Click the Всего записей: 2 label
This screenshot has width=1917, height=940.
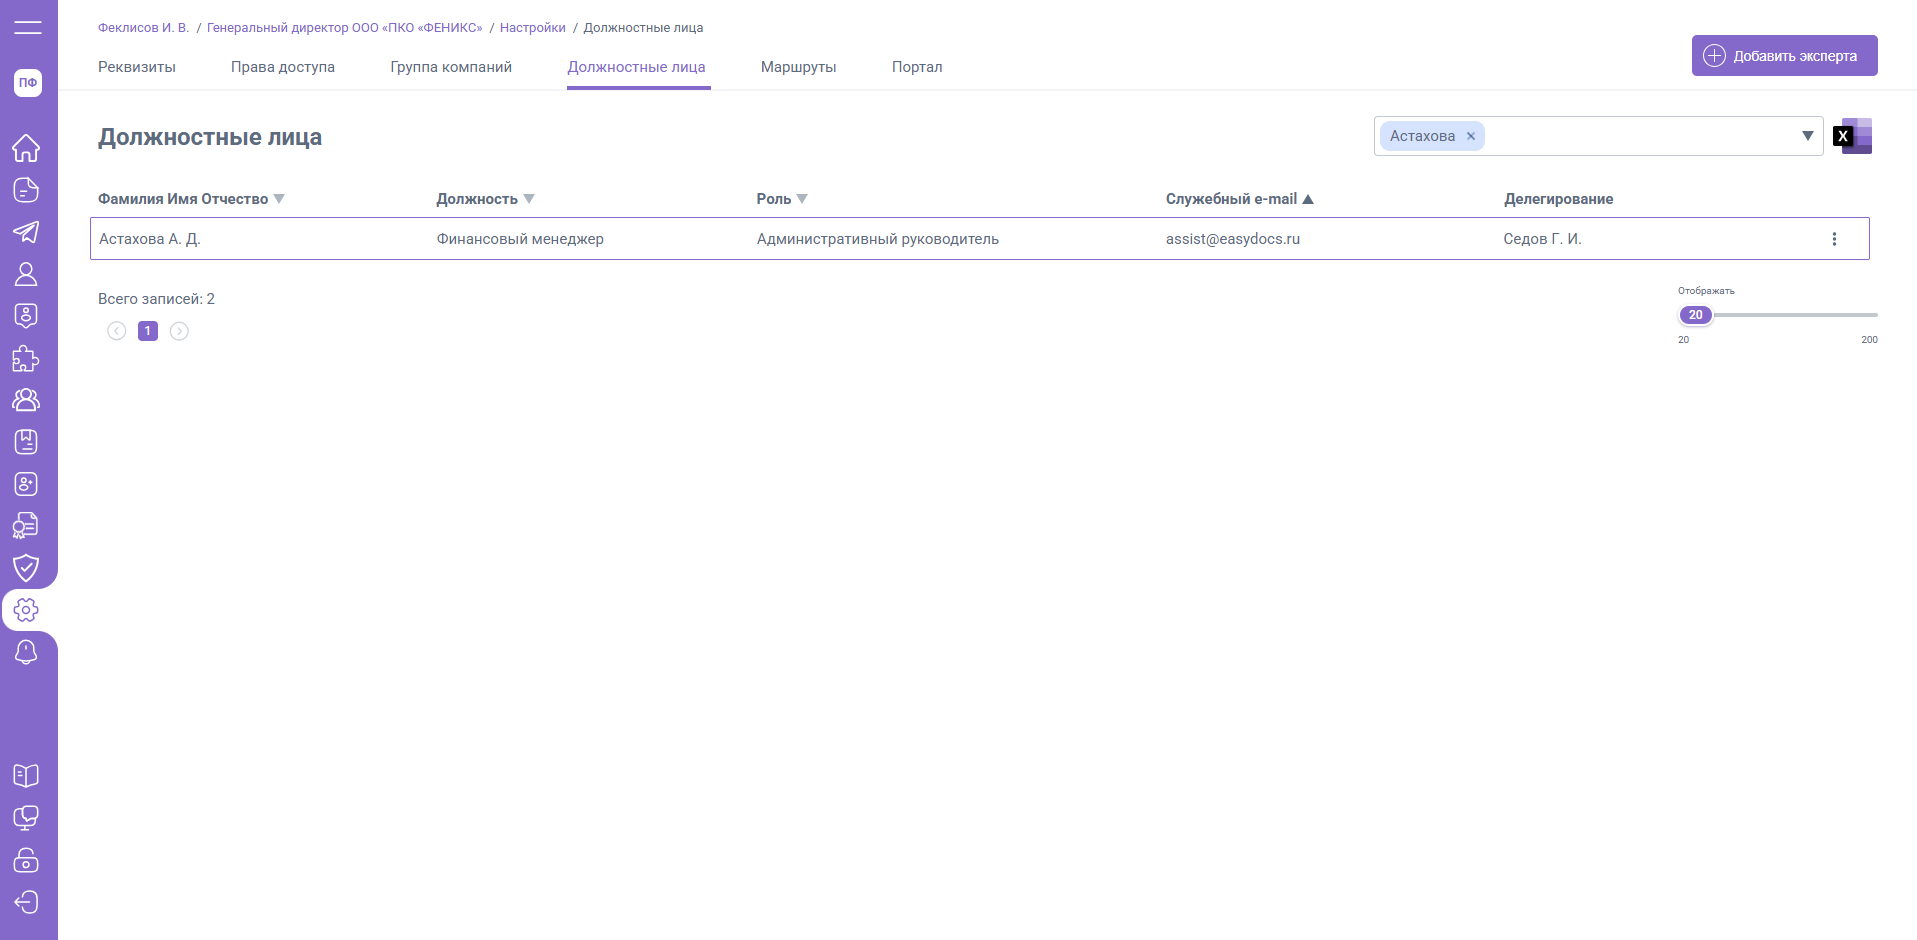156,299
